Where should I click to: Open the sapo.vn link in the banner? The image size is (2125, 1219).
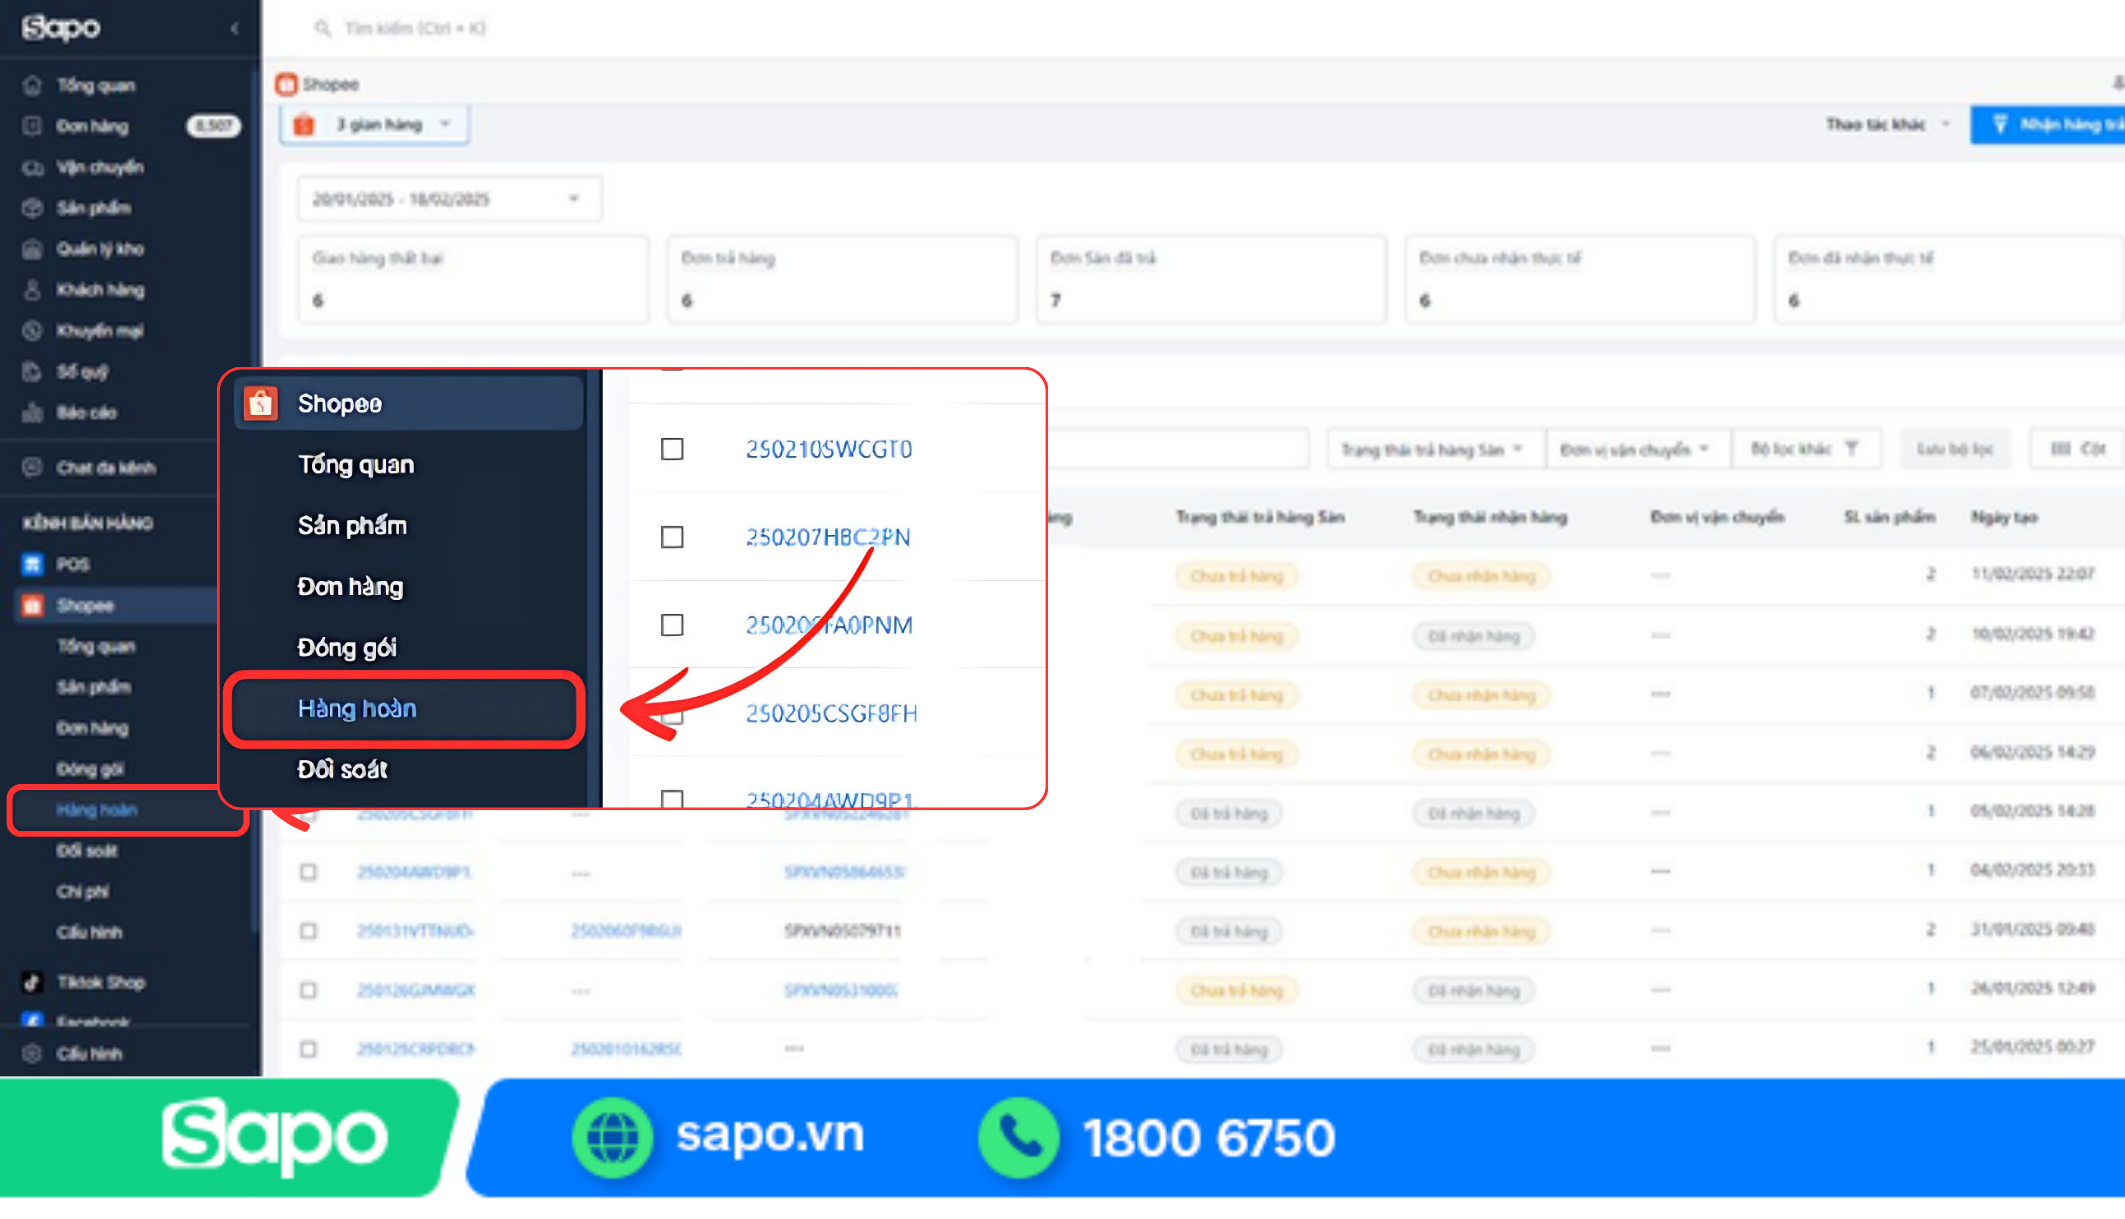tap(770, 1135)
